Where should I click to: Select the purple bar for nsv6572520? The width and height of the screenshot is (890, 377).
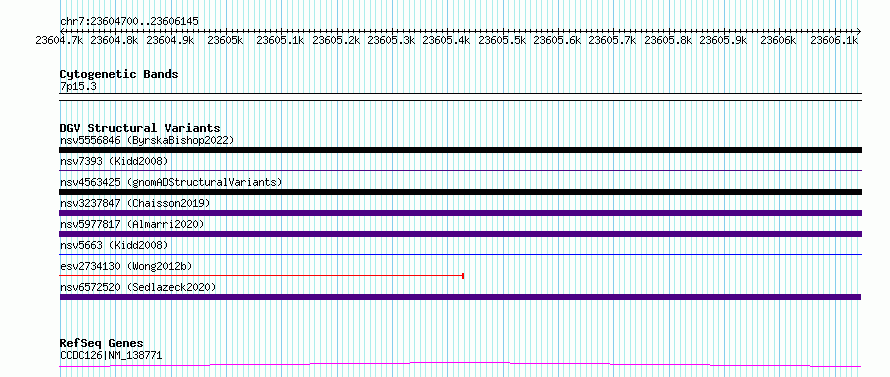(x=460, y=297)
